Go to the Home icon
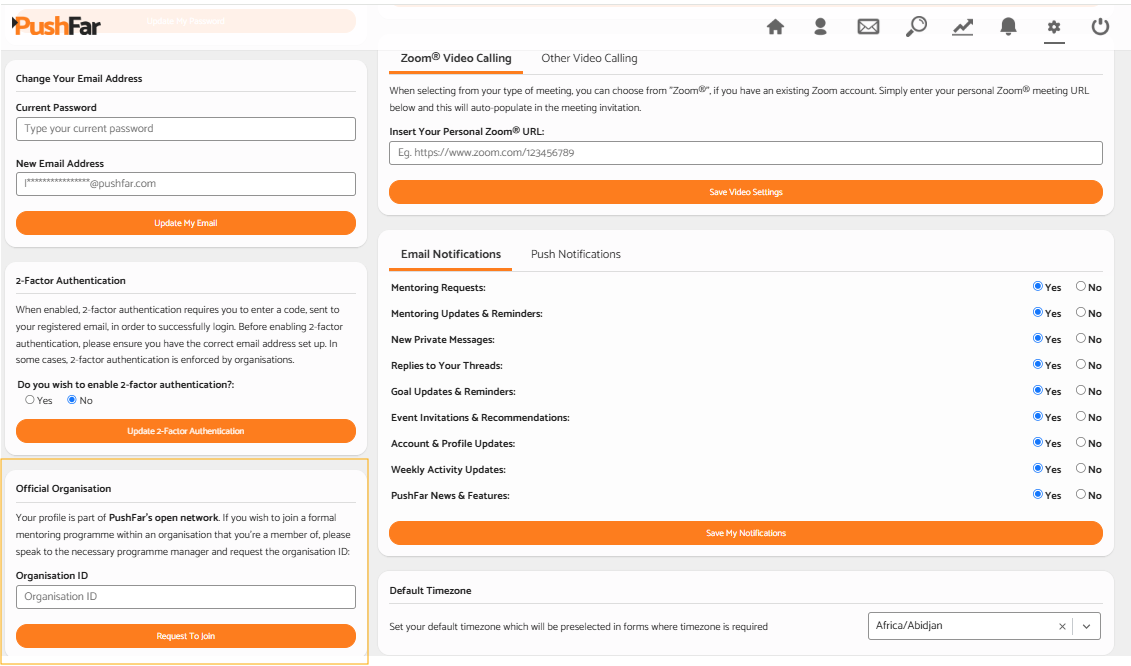1131x666 pixels. point(775,27)
